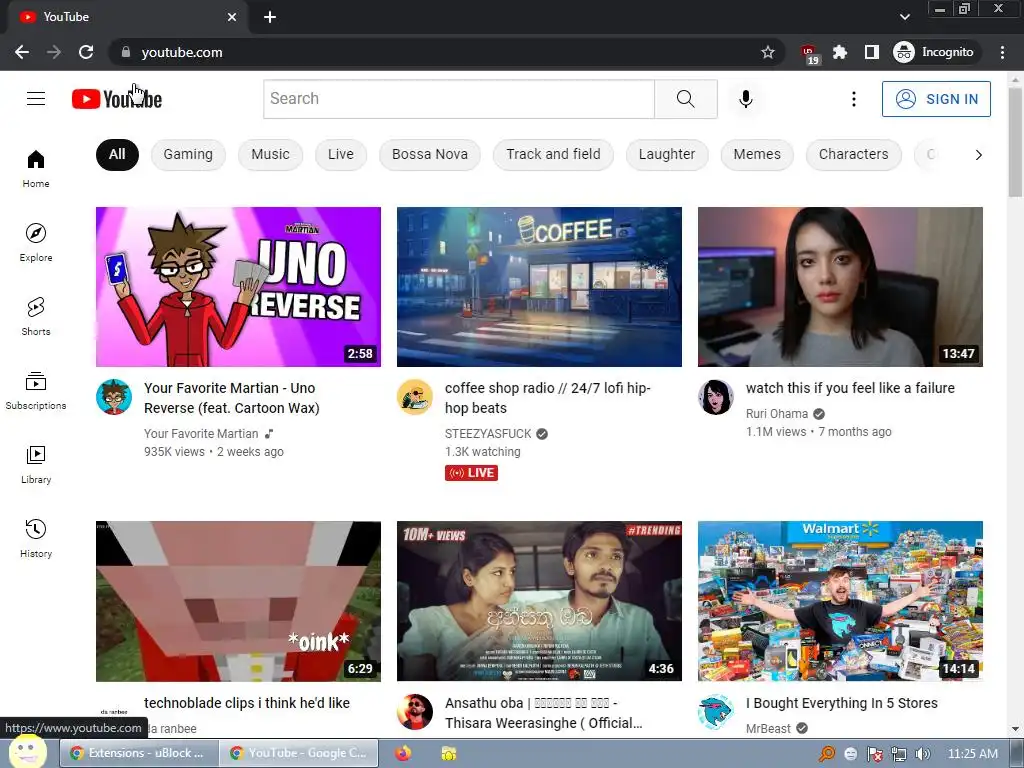Image resolution: width=1024 pixels, height=768 pixels.
Task: Click MrBeast channel avatar
Action: (x=716, y=712)
